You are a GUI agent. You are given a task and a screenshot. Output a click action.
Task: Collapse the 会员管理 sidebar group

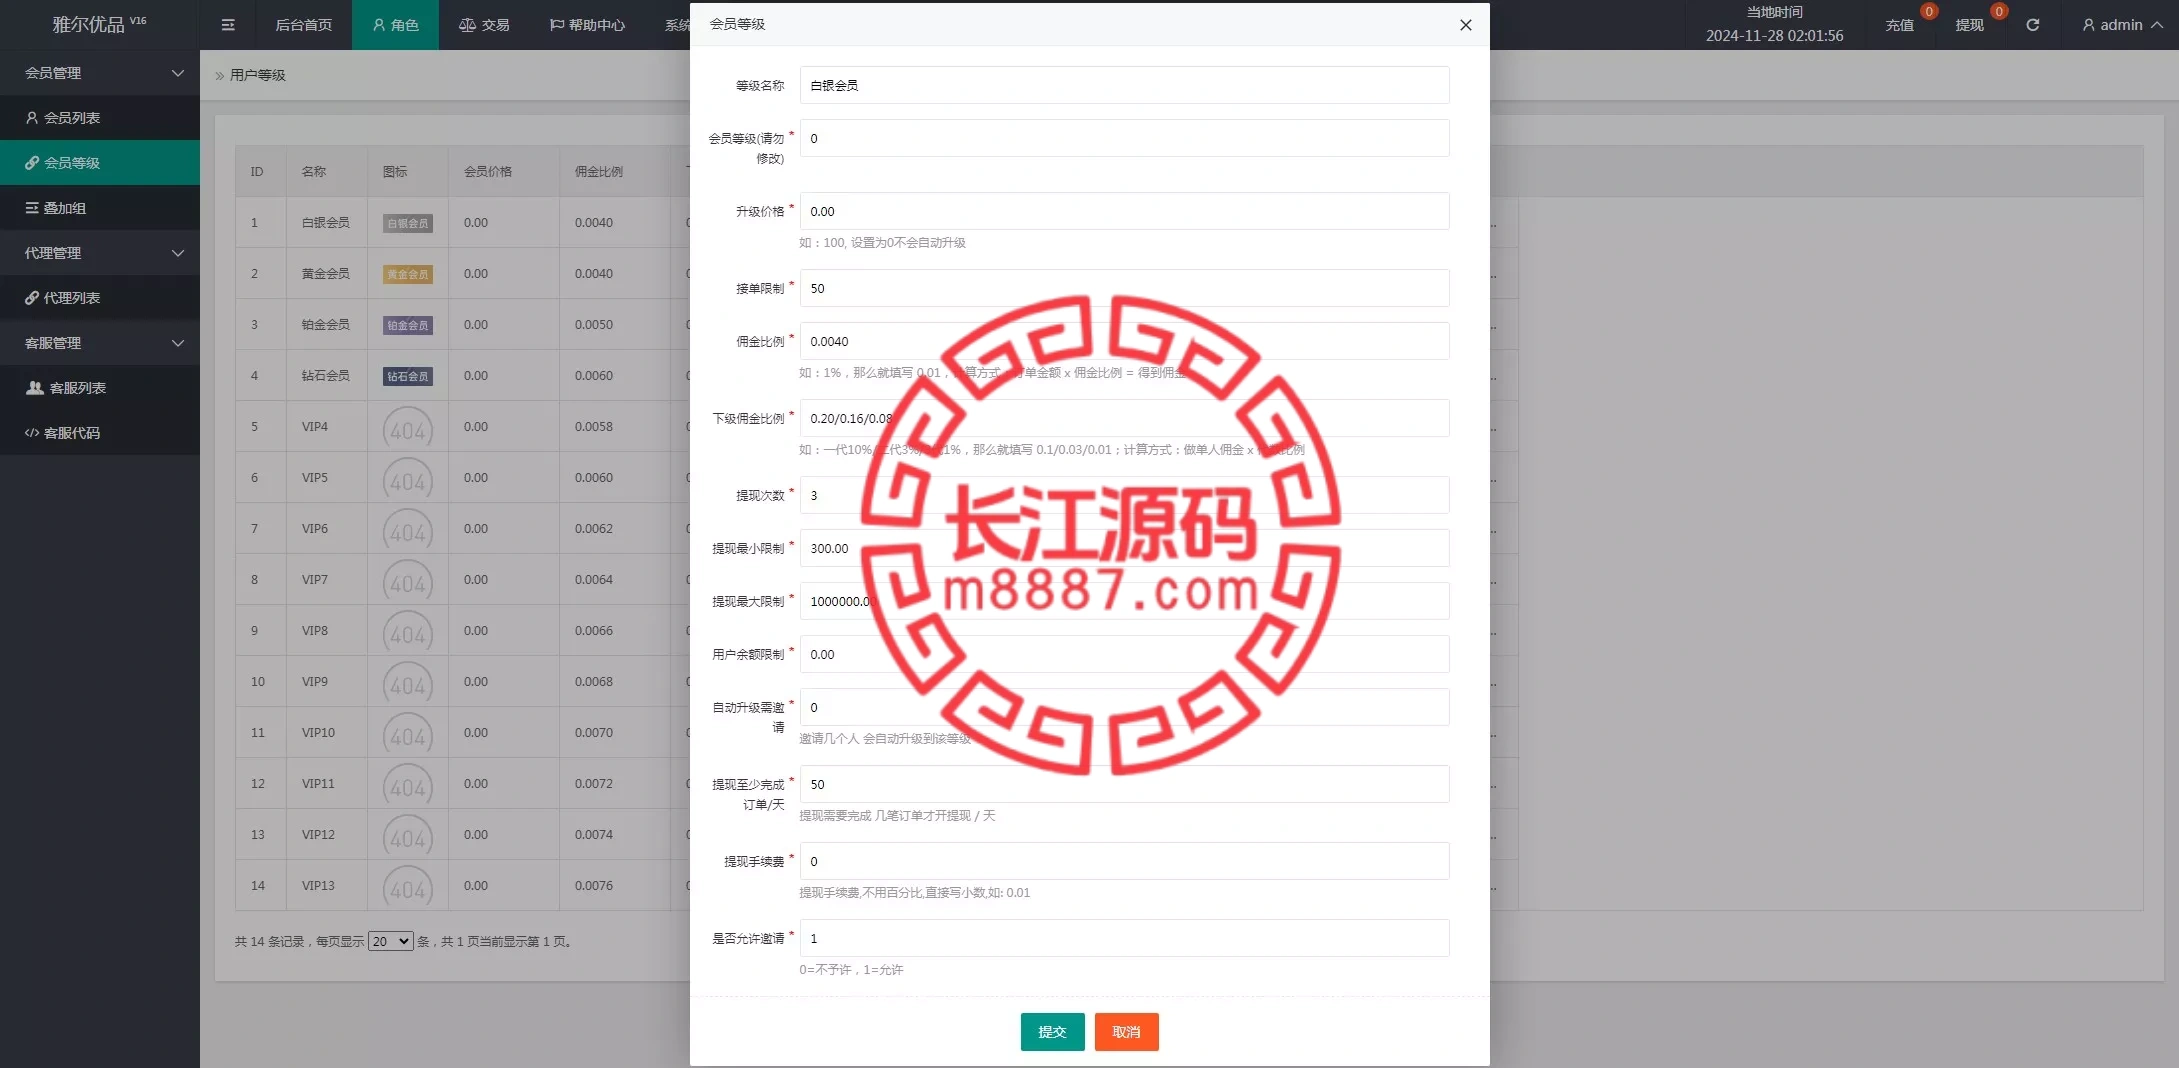(x=100, y=73)
